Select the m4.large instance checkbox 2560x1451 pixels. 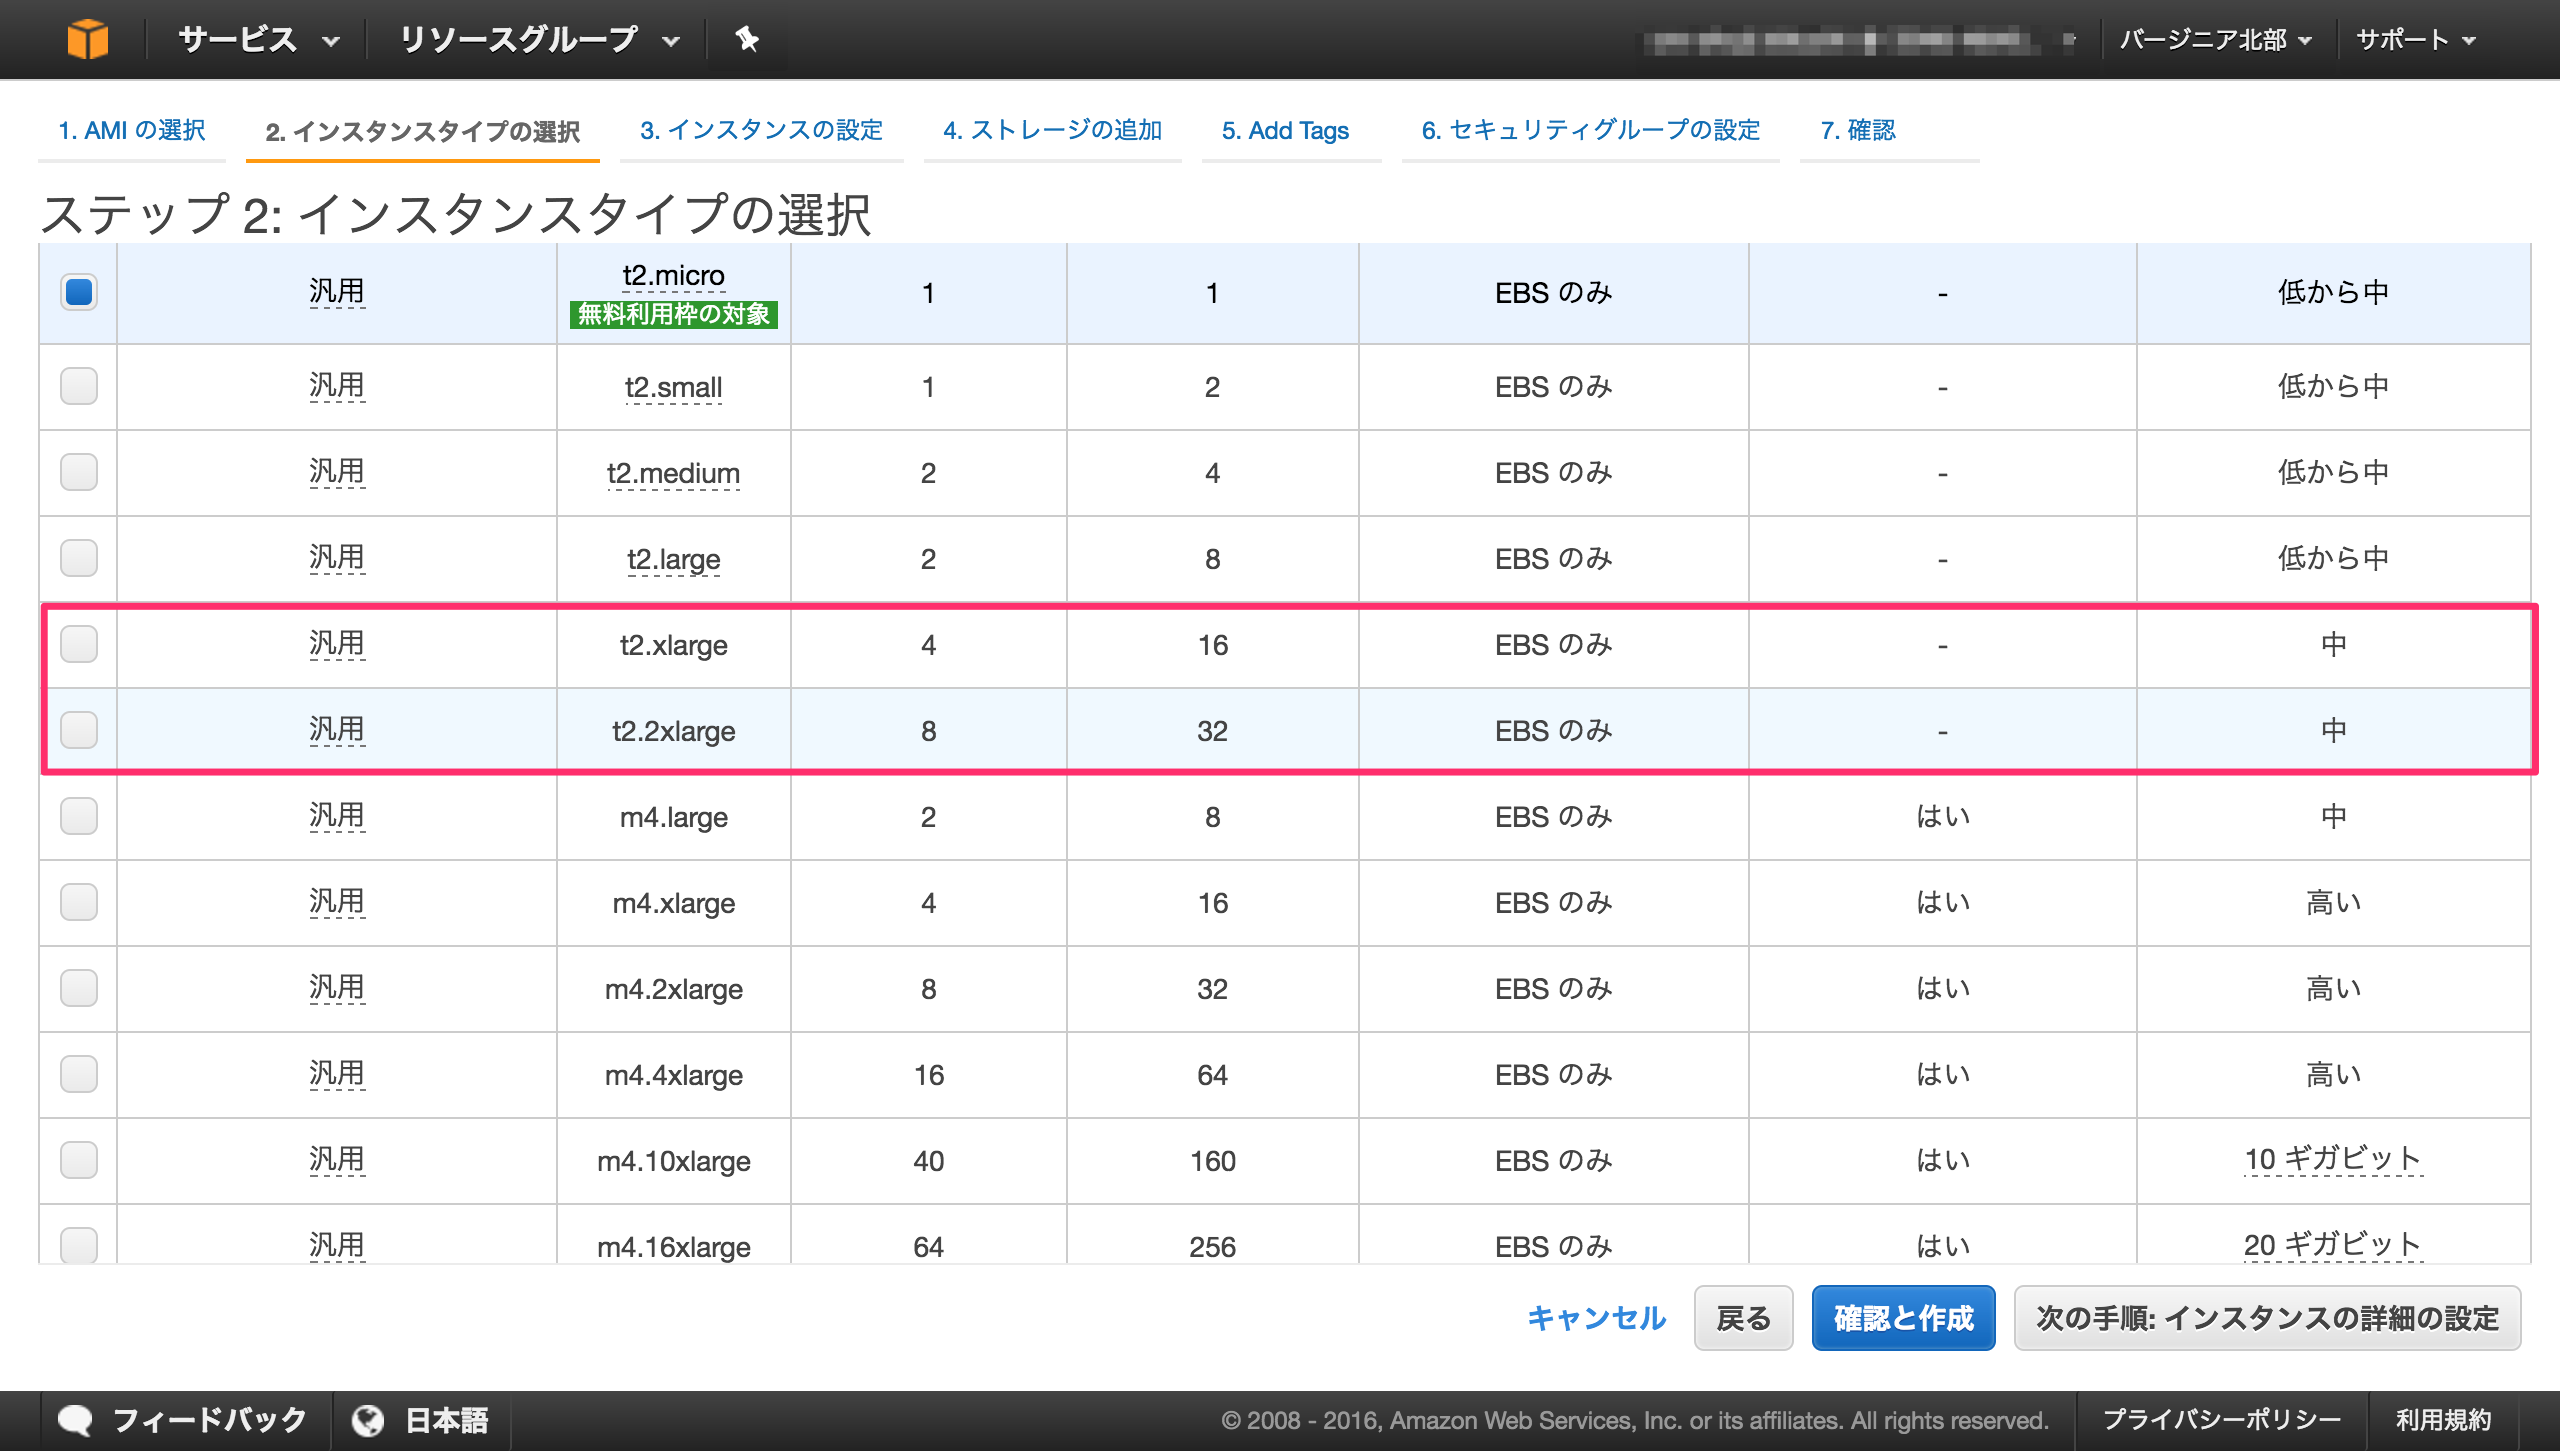coord(79,816)
